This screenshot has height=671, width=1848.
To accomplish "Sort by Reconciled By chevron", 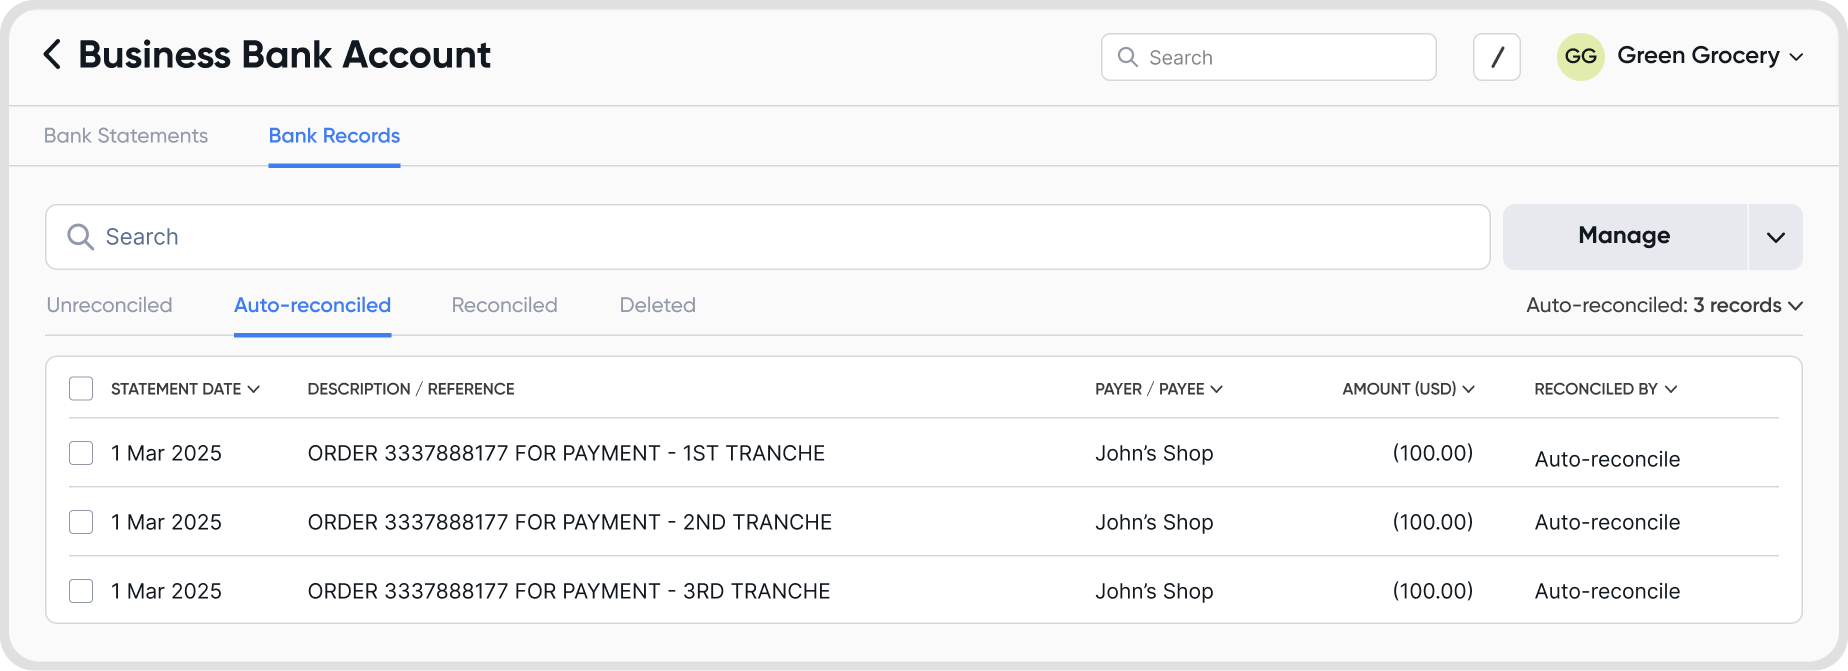I will click(1671, 389).
